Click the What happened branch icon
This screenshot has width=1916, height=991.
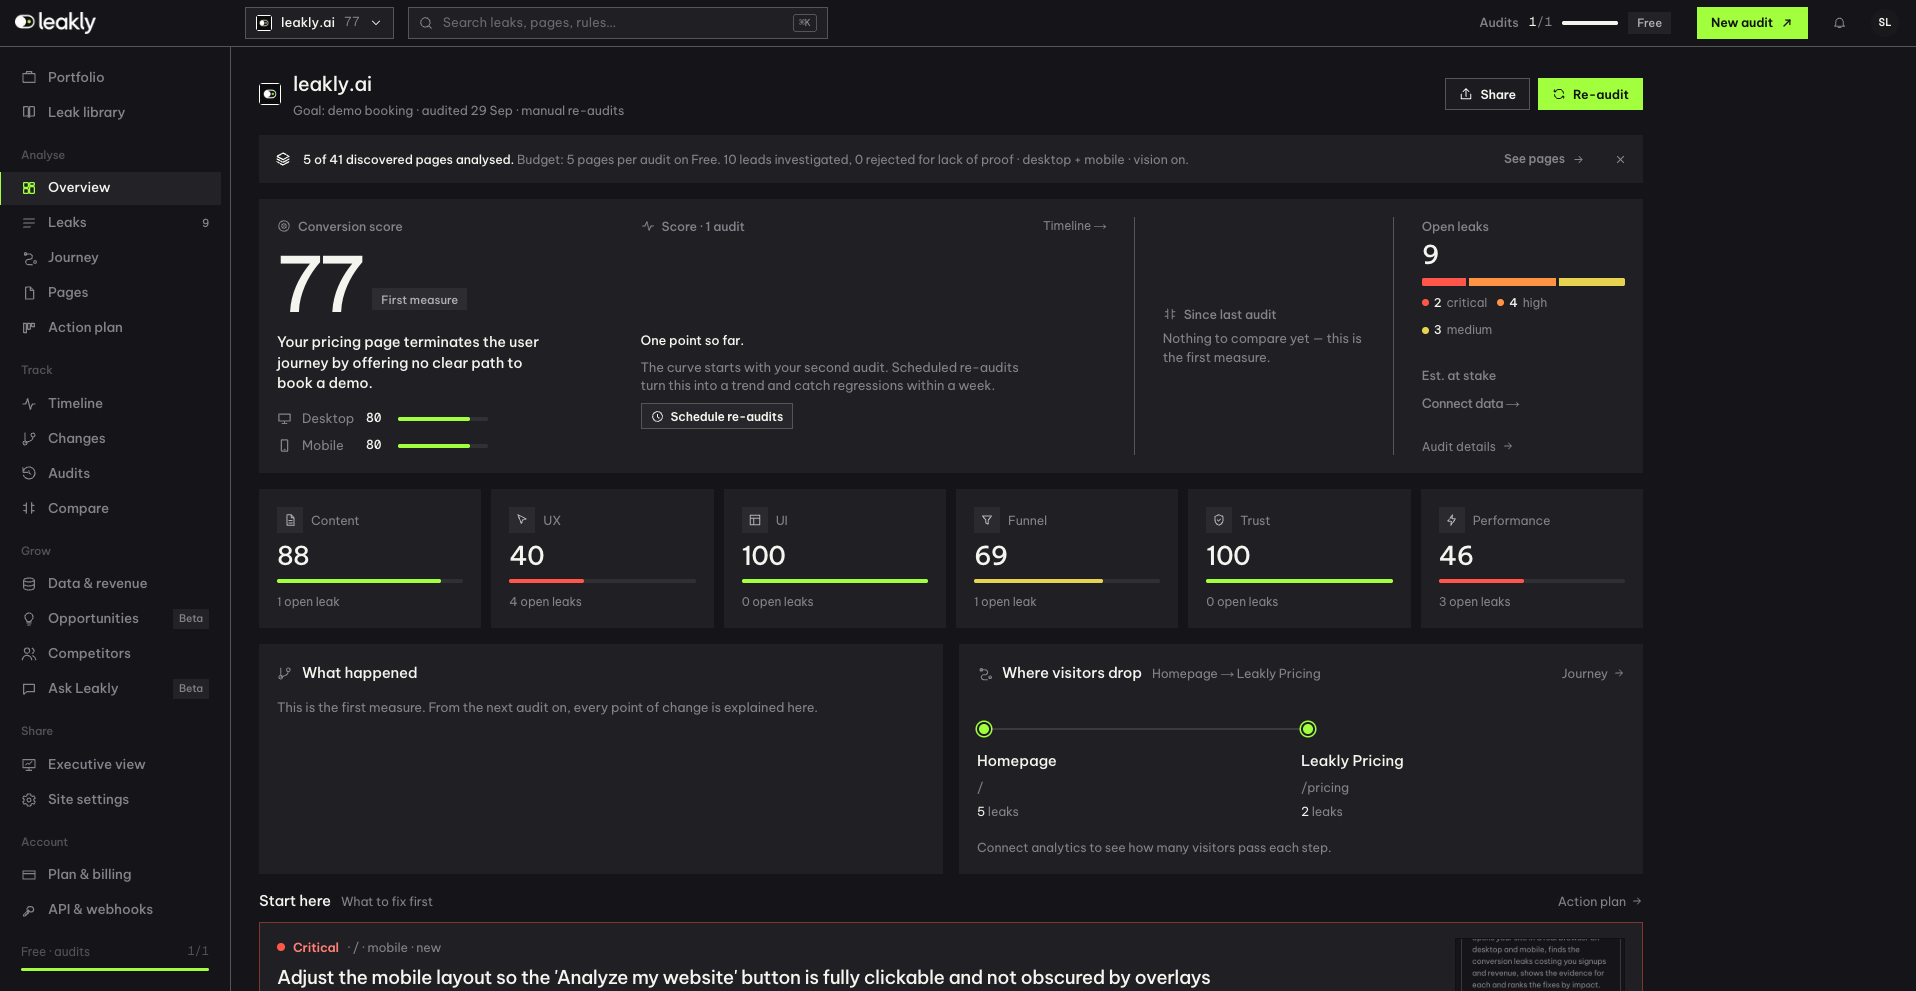tap(284, 674)
